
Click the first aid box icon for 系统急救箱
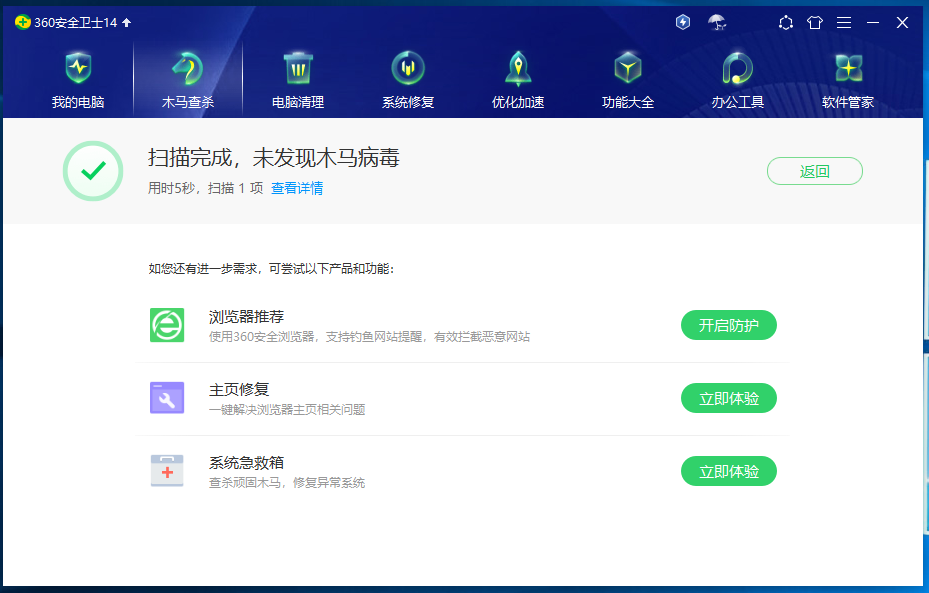[167, 470]
